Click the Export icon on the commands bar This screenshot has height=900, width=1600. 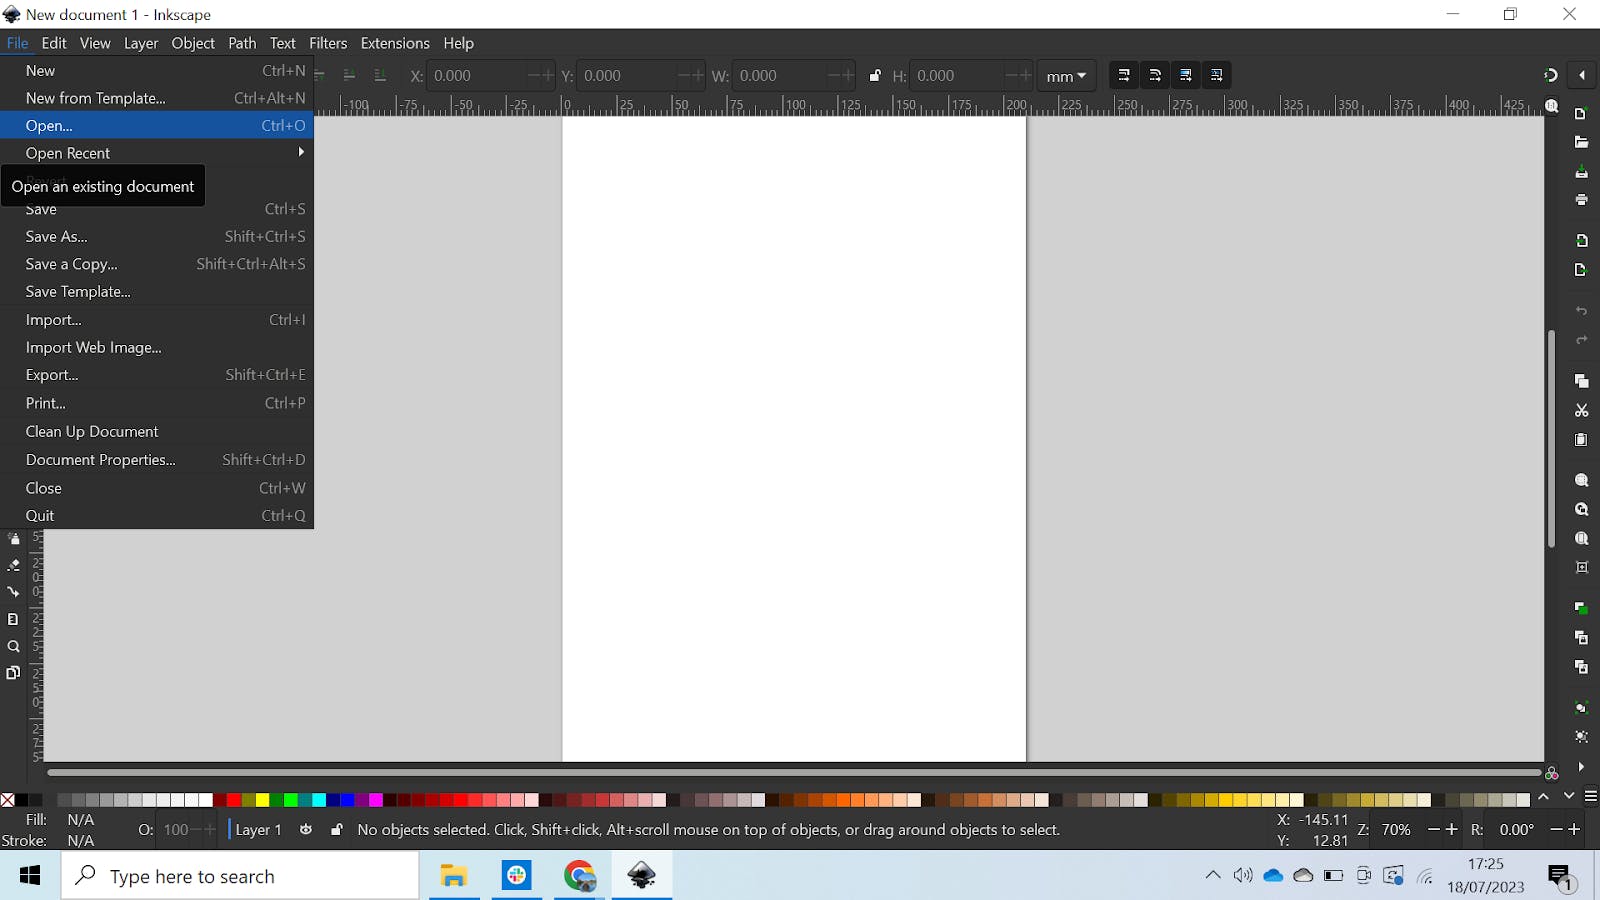1582,270
